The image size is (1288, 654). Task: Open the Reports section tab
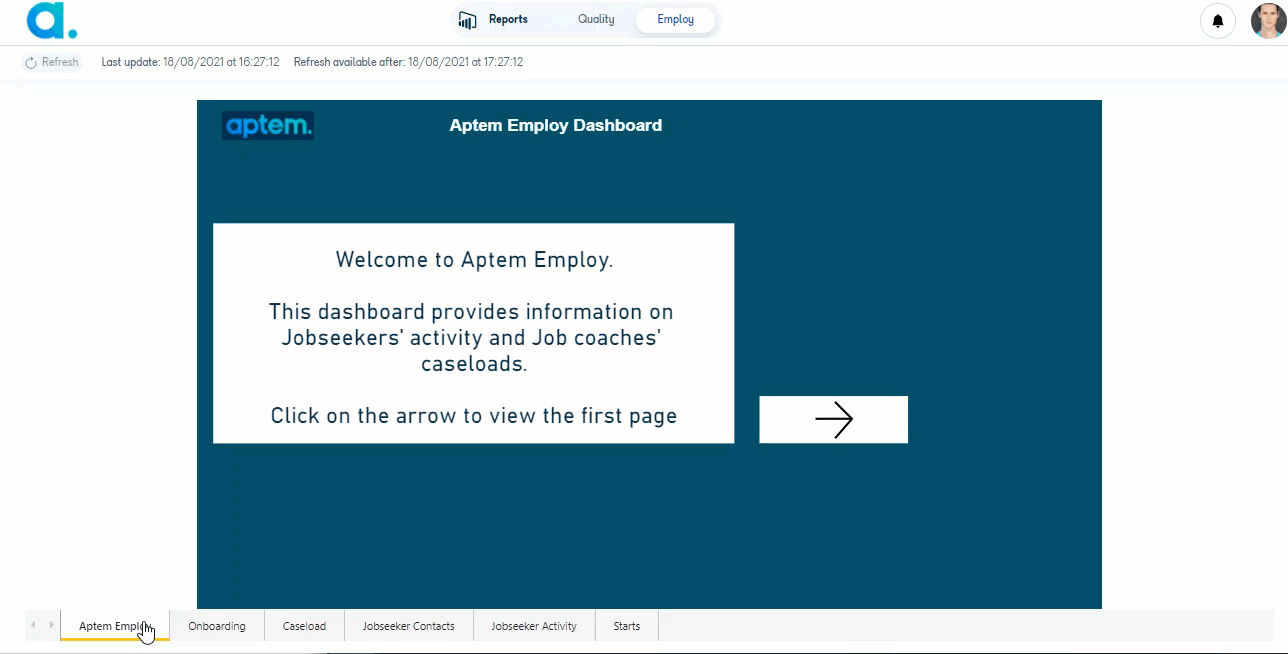point(494,20)
